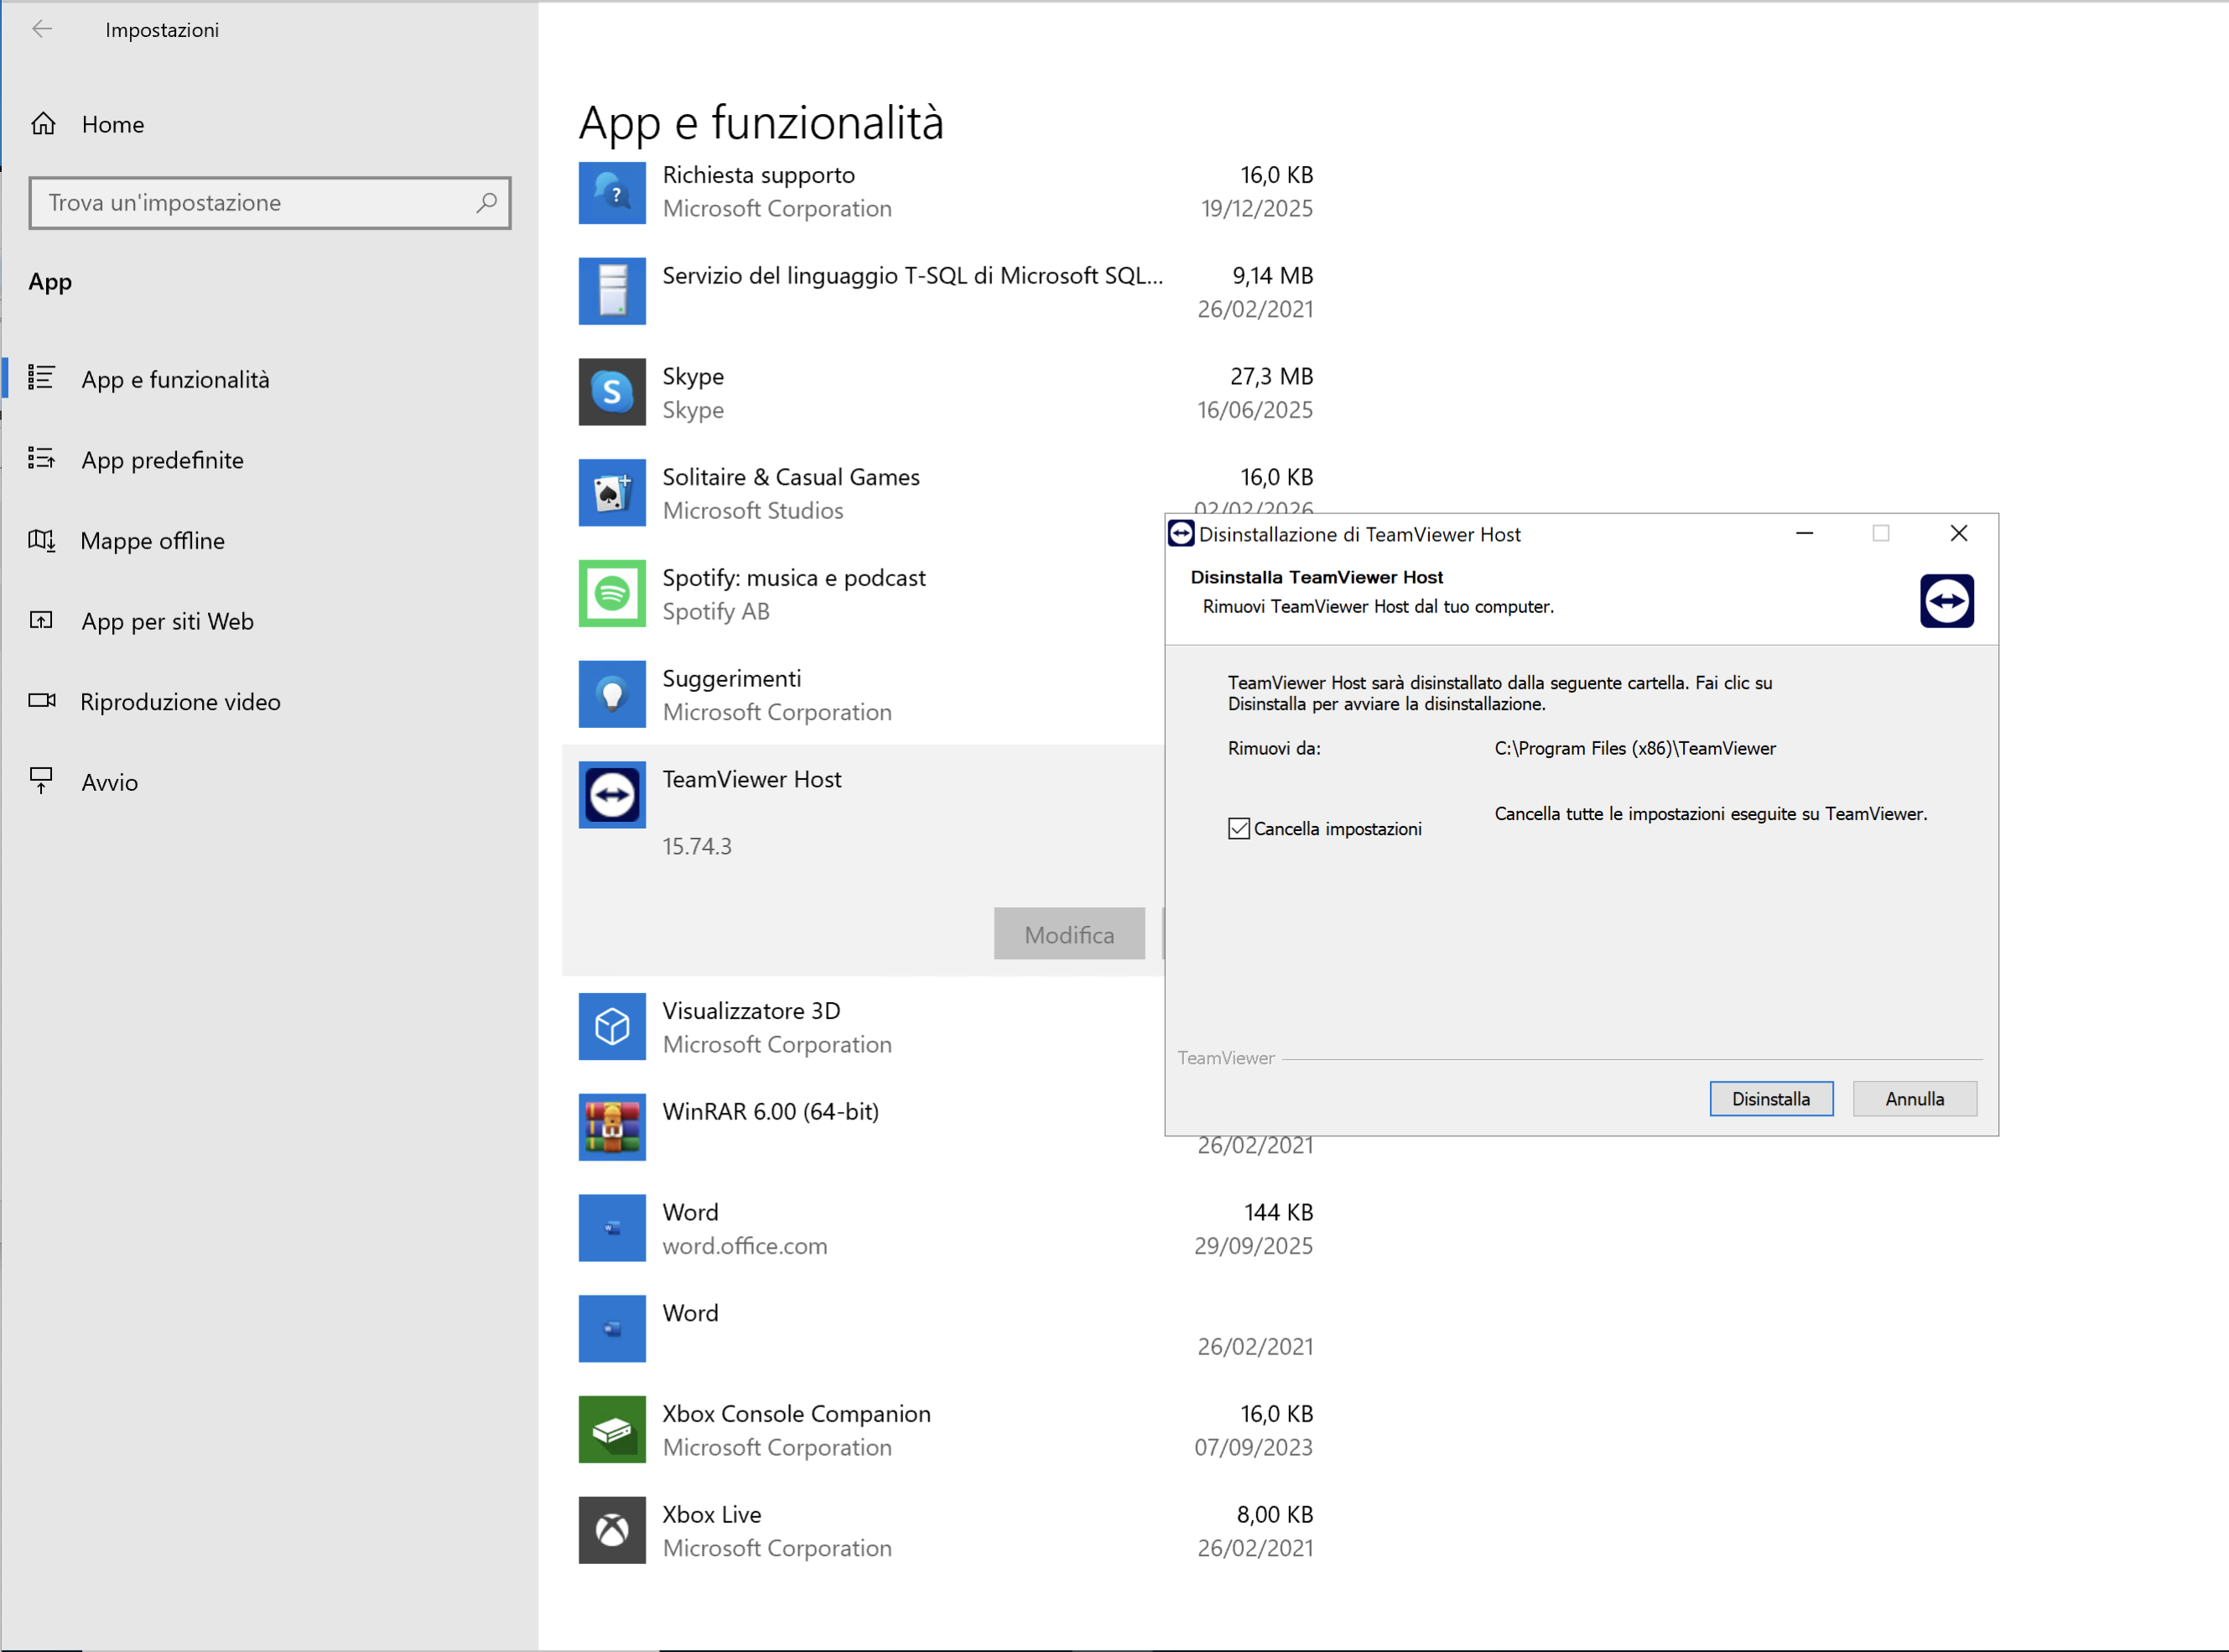This screenshot has height=1652, width=2229.
Task: Click the TeamViewer Host list icon
Action: pyautogui.click(x=612, y=795)
